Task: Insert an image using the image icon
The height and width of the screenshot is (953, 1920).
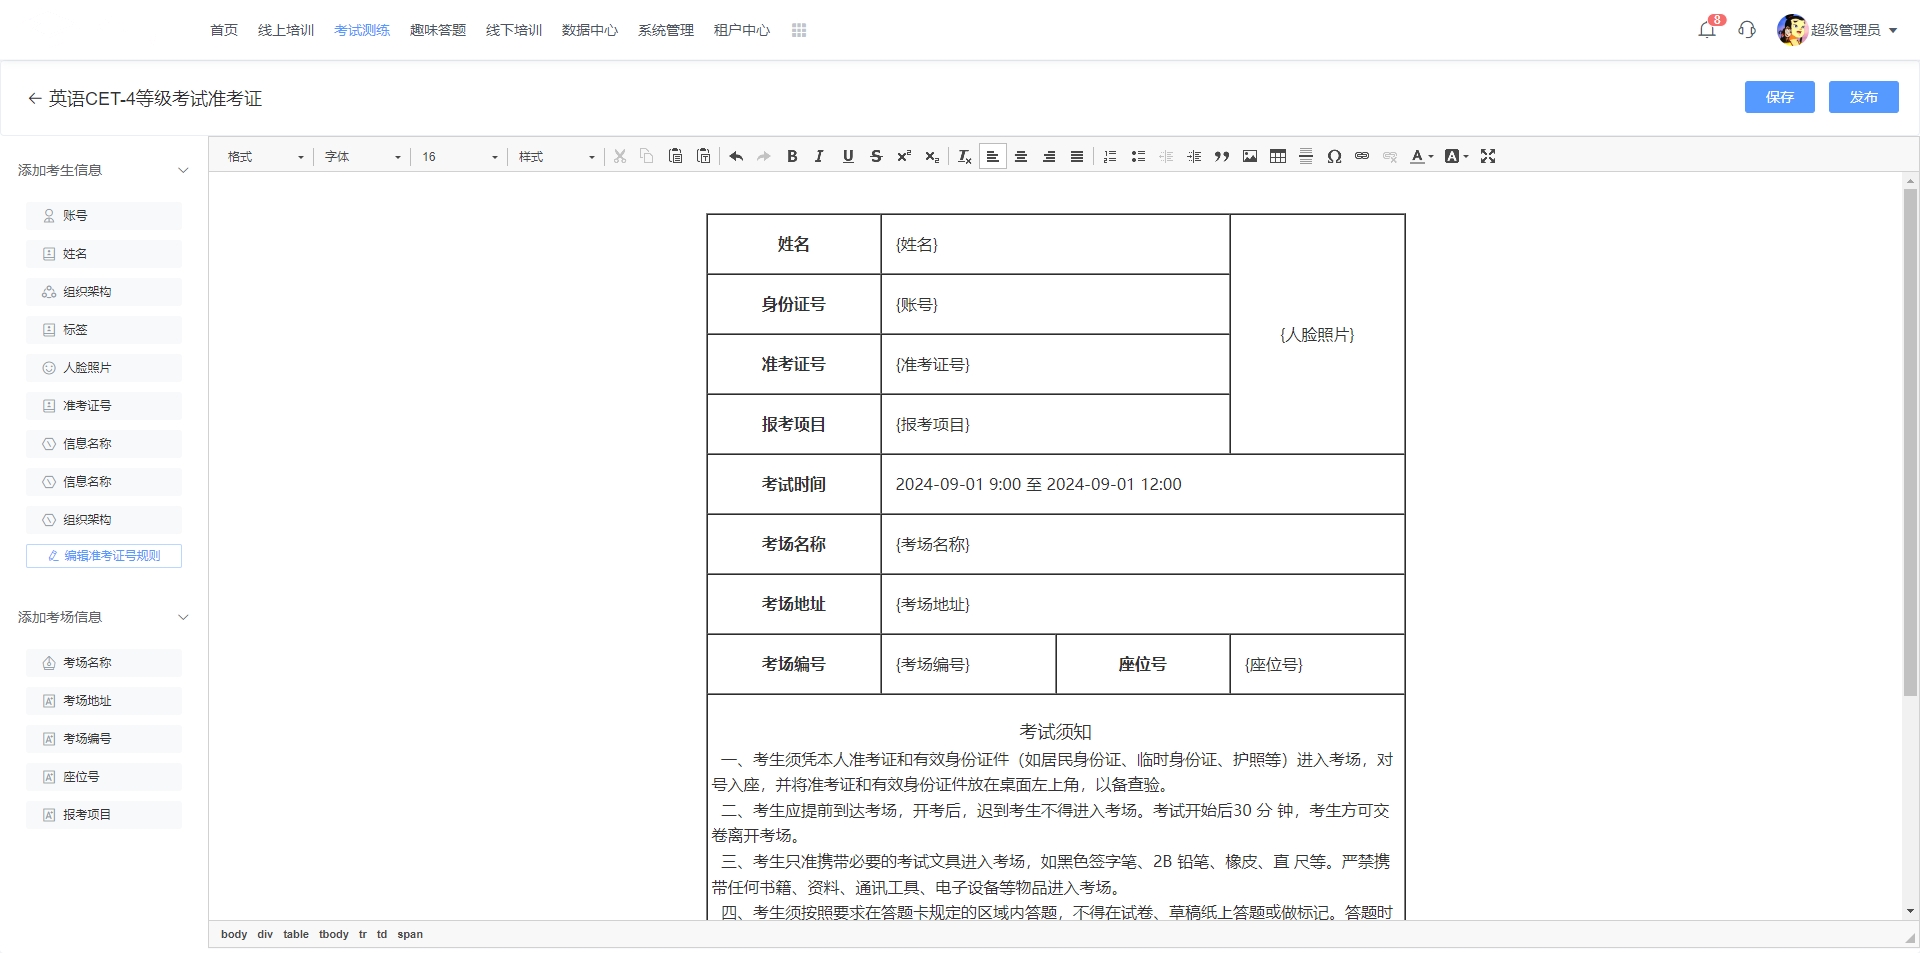Action: coord(1250,156)
